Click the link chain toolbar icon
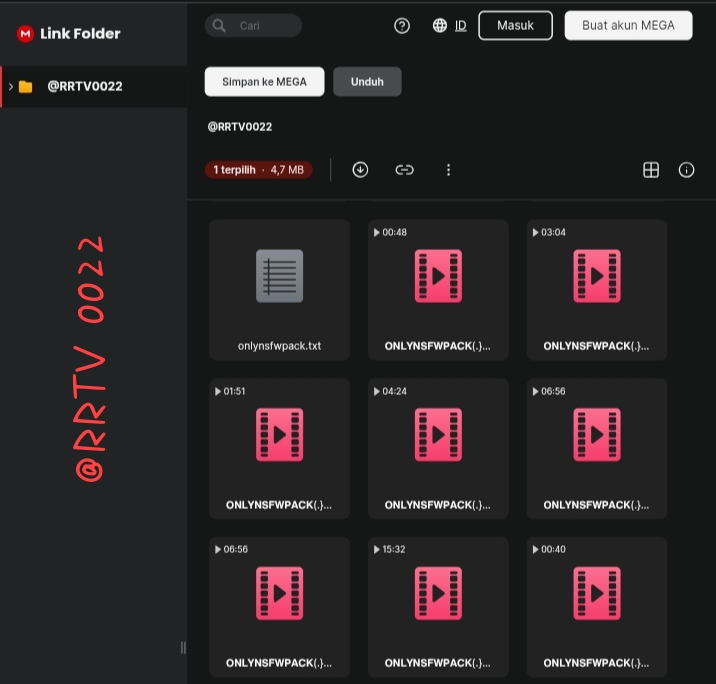This screenshot has height=684, width=716. coord(404,170)
